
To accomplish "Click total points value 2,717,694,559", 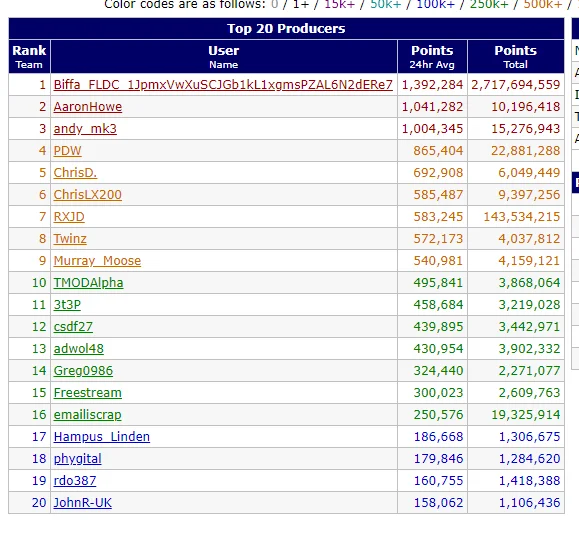I will 515,85.
